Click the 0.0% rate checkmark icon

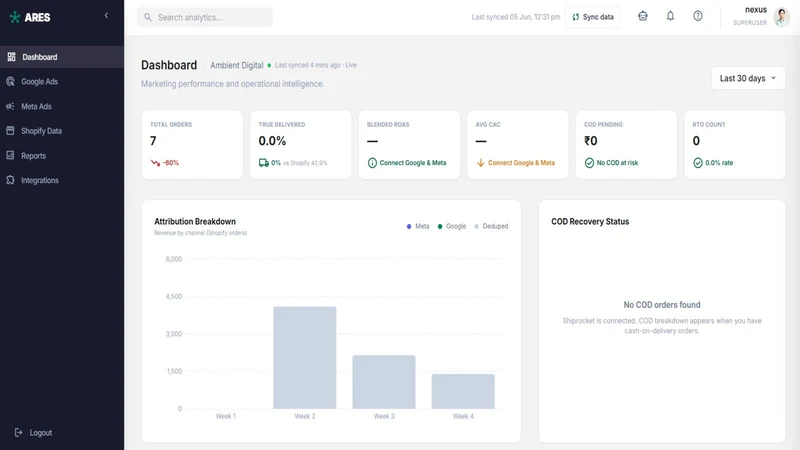[x=698, y=163]
